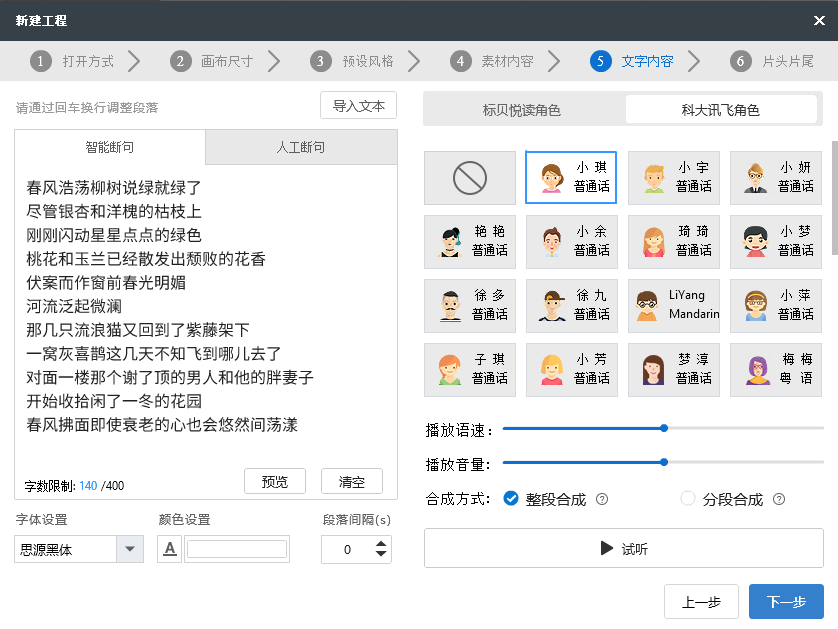Click the 段落间隔 value field
Viewport: 838px width, 629px height.
347,549
